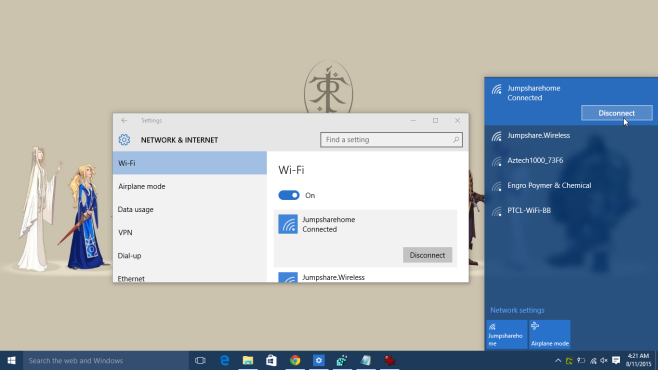Click the muted volume tray icon

(604, 360)
